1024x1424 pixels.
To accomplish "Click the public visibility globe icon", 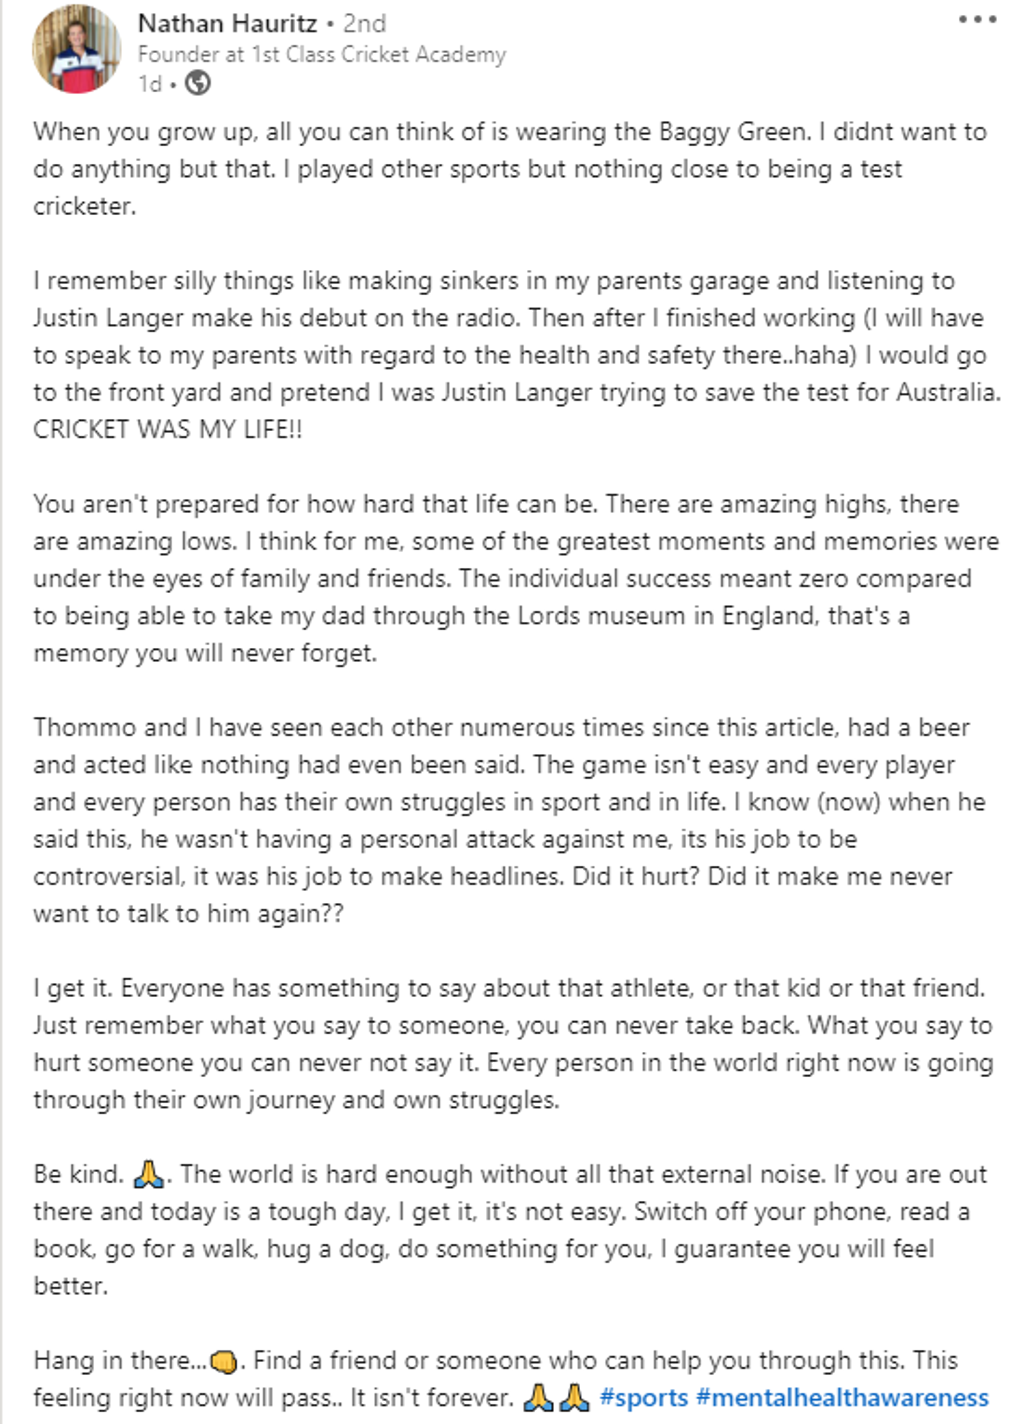I will [x=198, y=84].
